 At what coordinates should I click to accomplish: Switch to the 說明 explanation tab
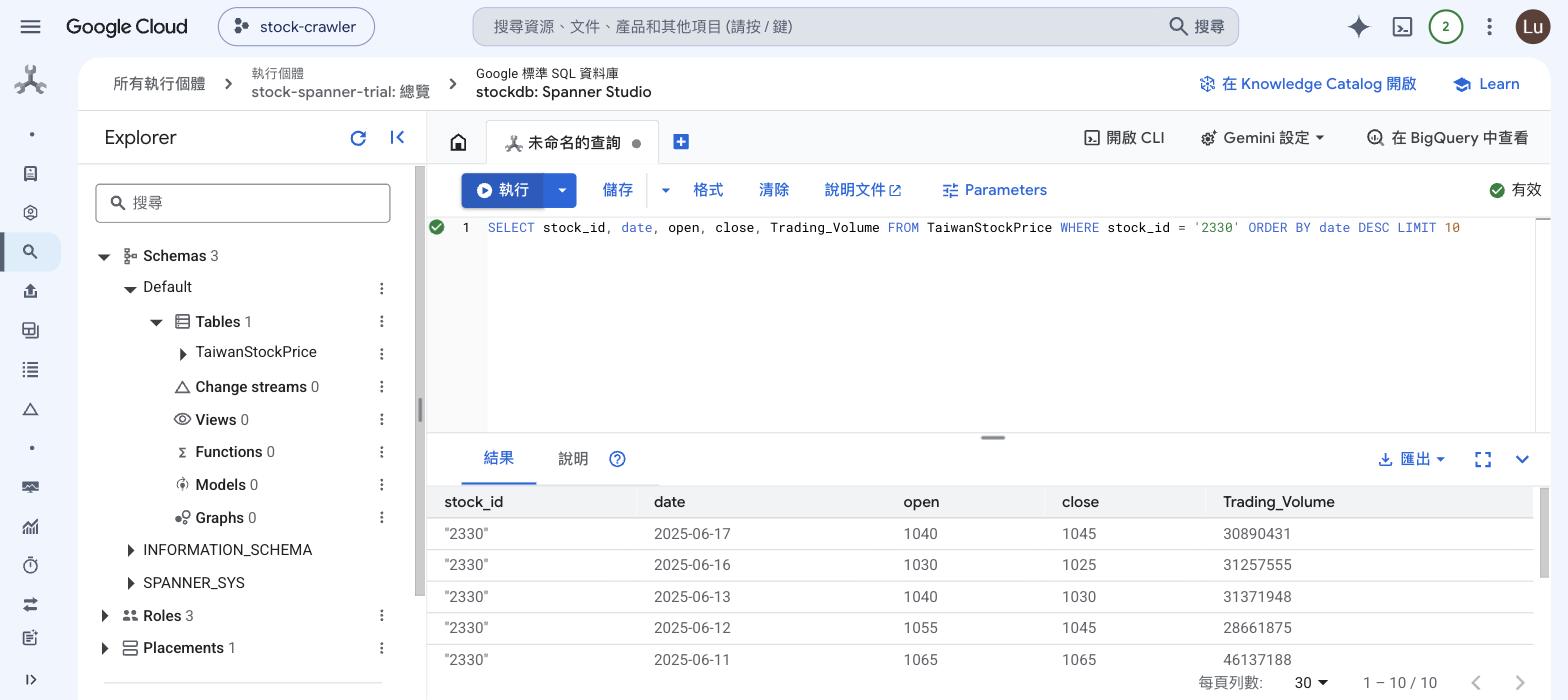pyautogui.click(x=573, y=459)
